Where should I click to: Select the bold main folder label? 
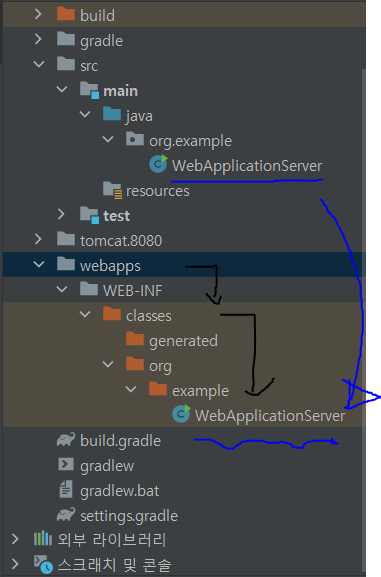point(120,91)
